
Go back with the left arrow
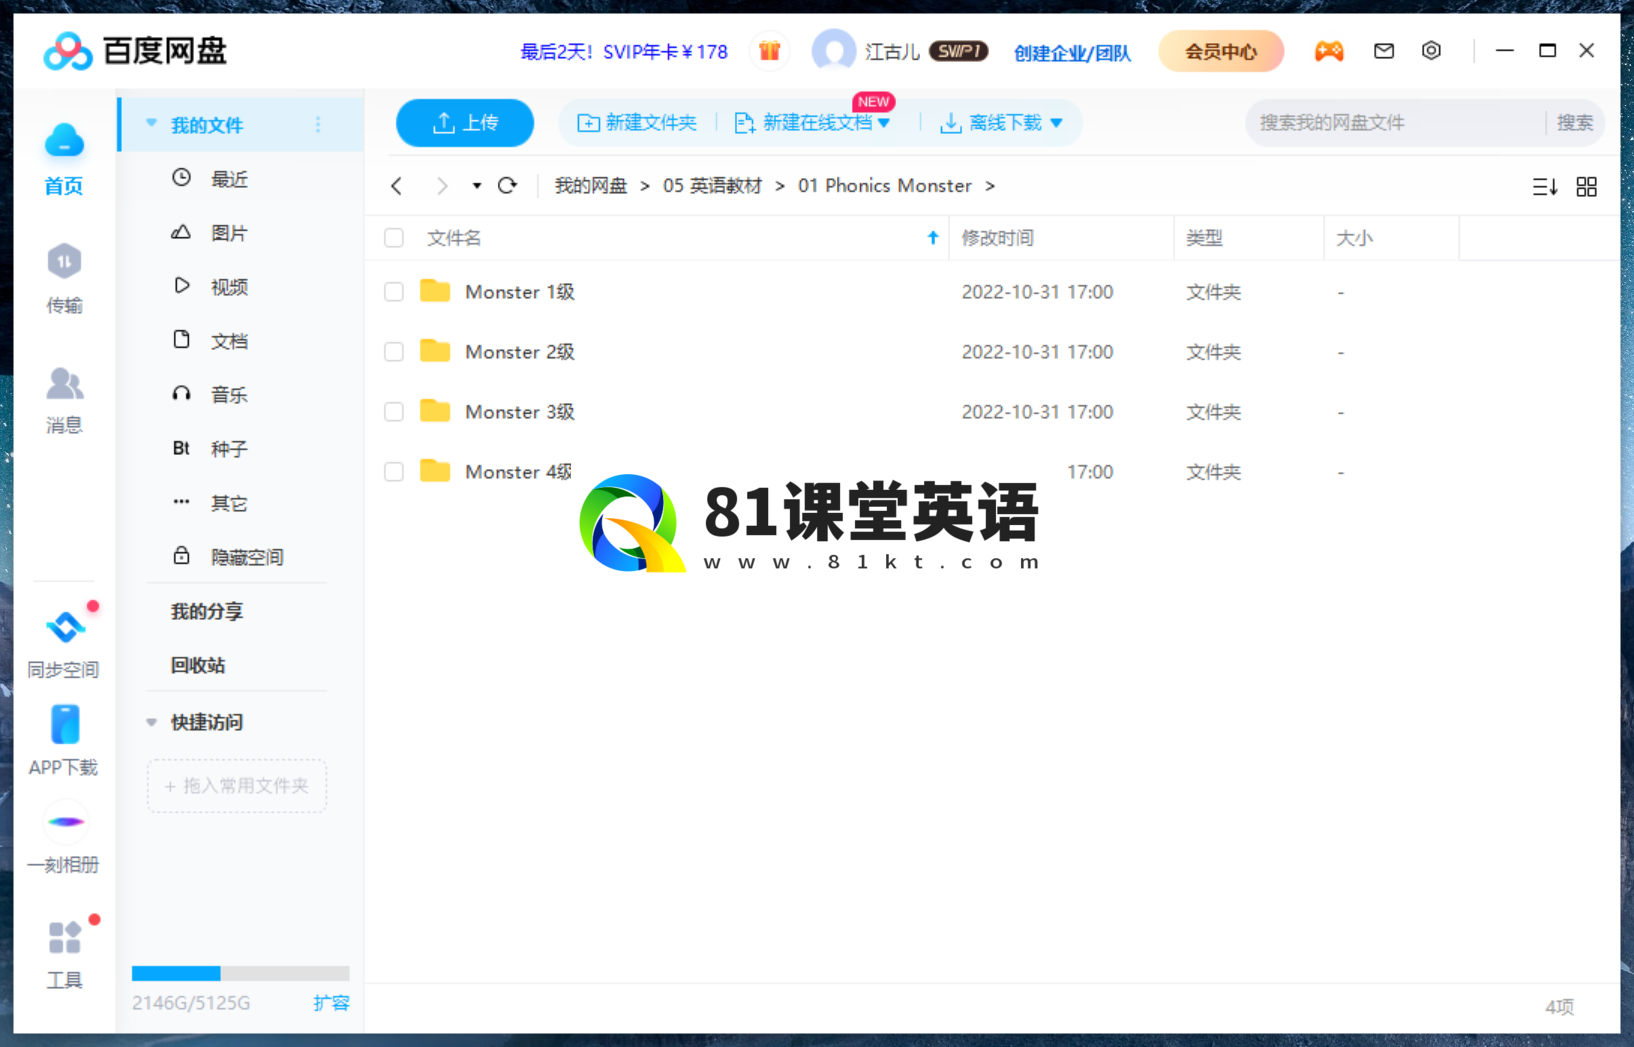pyautogui.click(x=397, y=186)
